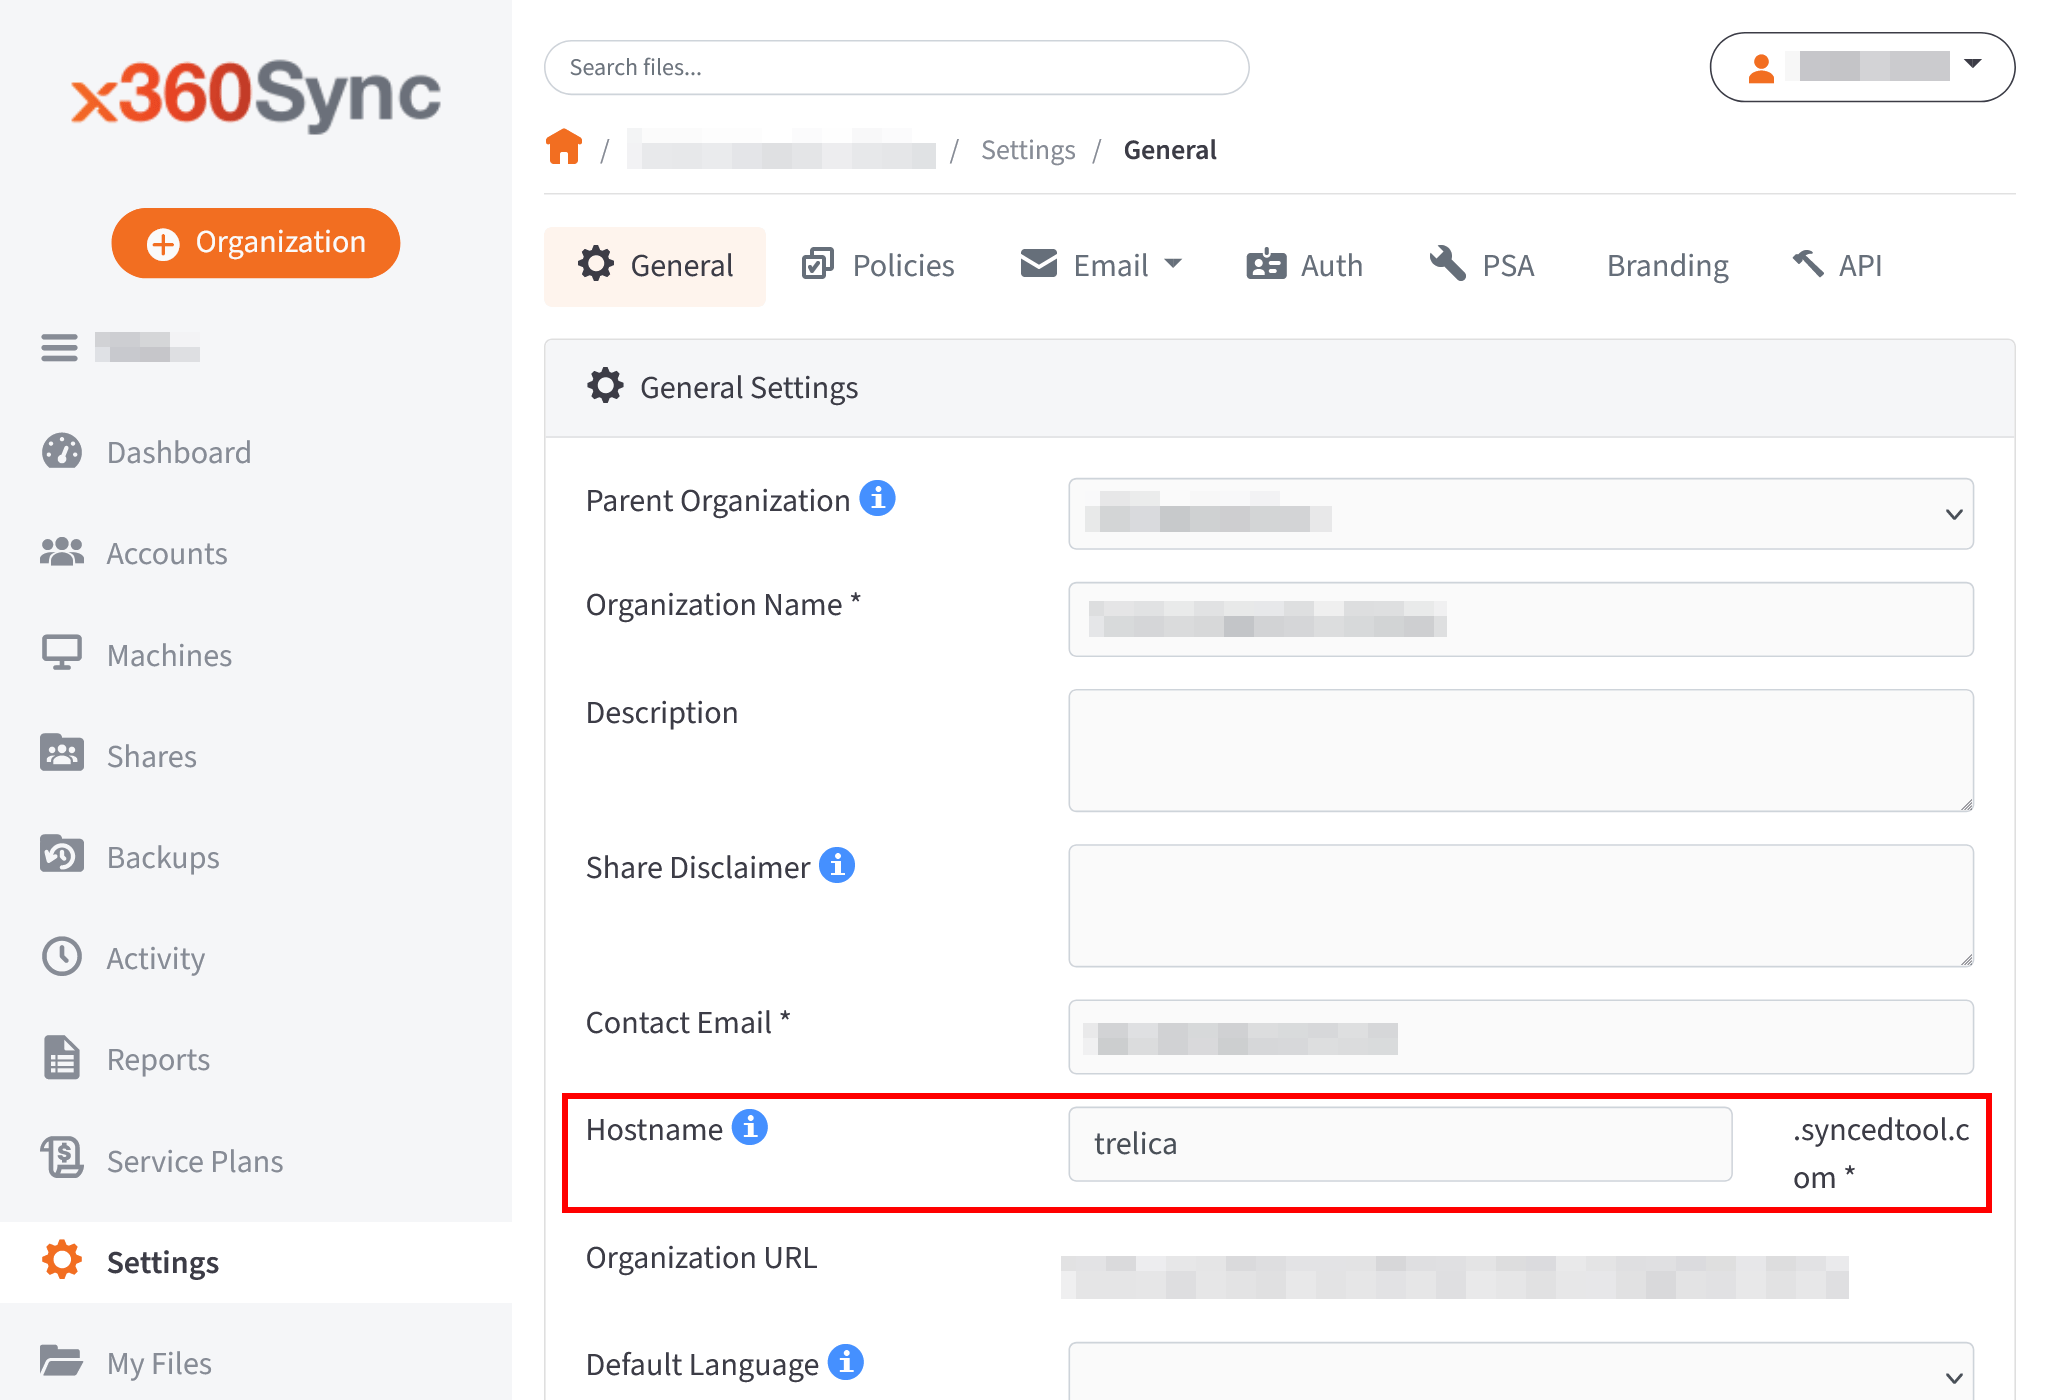Screen dimensions: 2048x1400
Task: Click the Settings breadcrumb link
Action: [x=1028, y=150]
